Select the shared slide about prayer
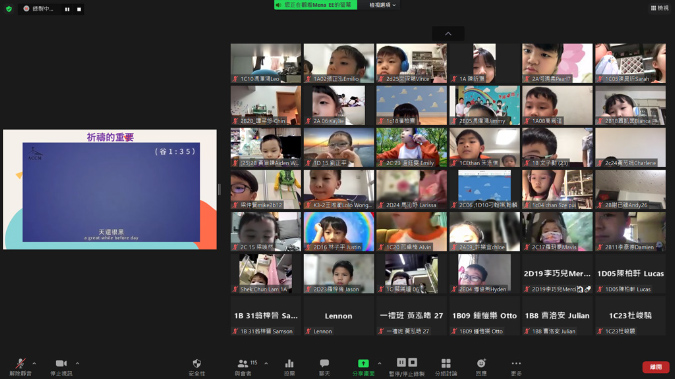Screen dimensions: 675x379 (110, 190)
